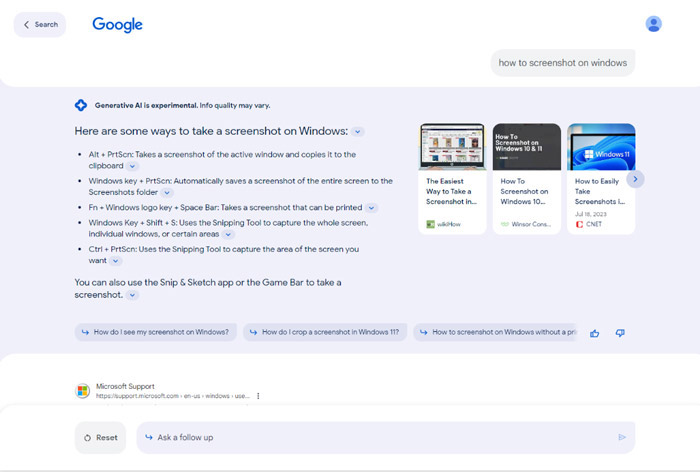This screenshot has width=700, height=472.
Task: Click the wikiHow source icon
Action: pos(430,224)
